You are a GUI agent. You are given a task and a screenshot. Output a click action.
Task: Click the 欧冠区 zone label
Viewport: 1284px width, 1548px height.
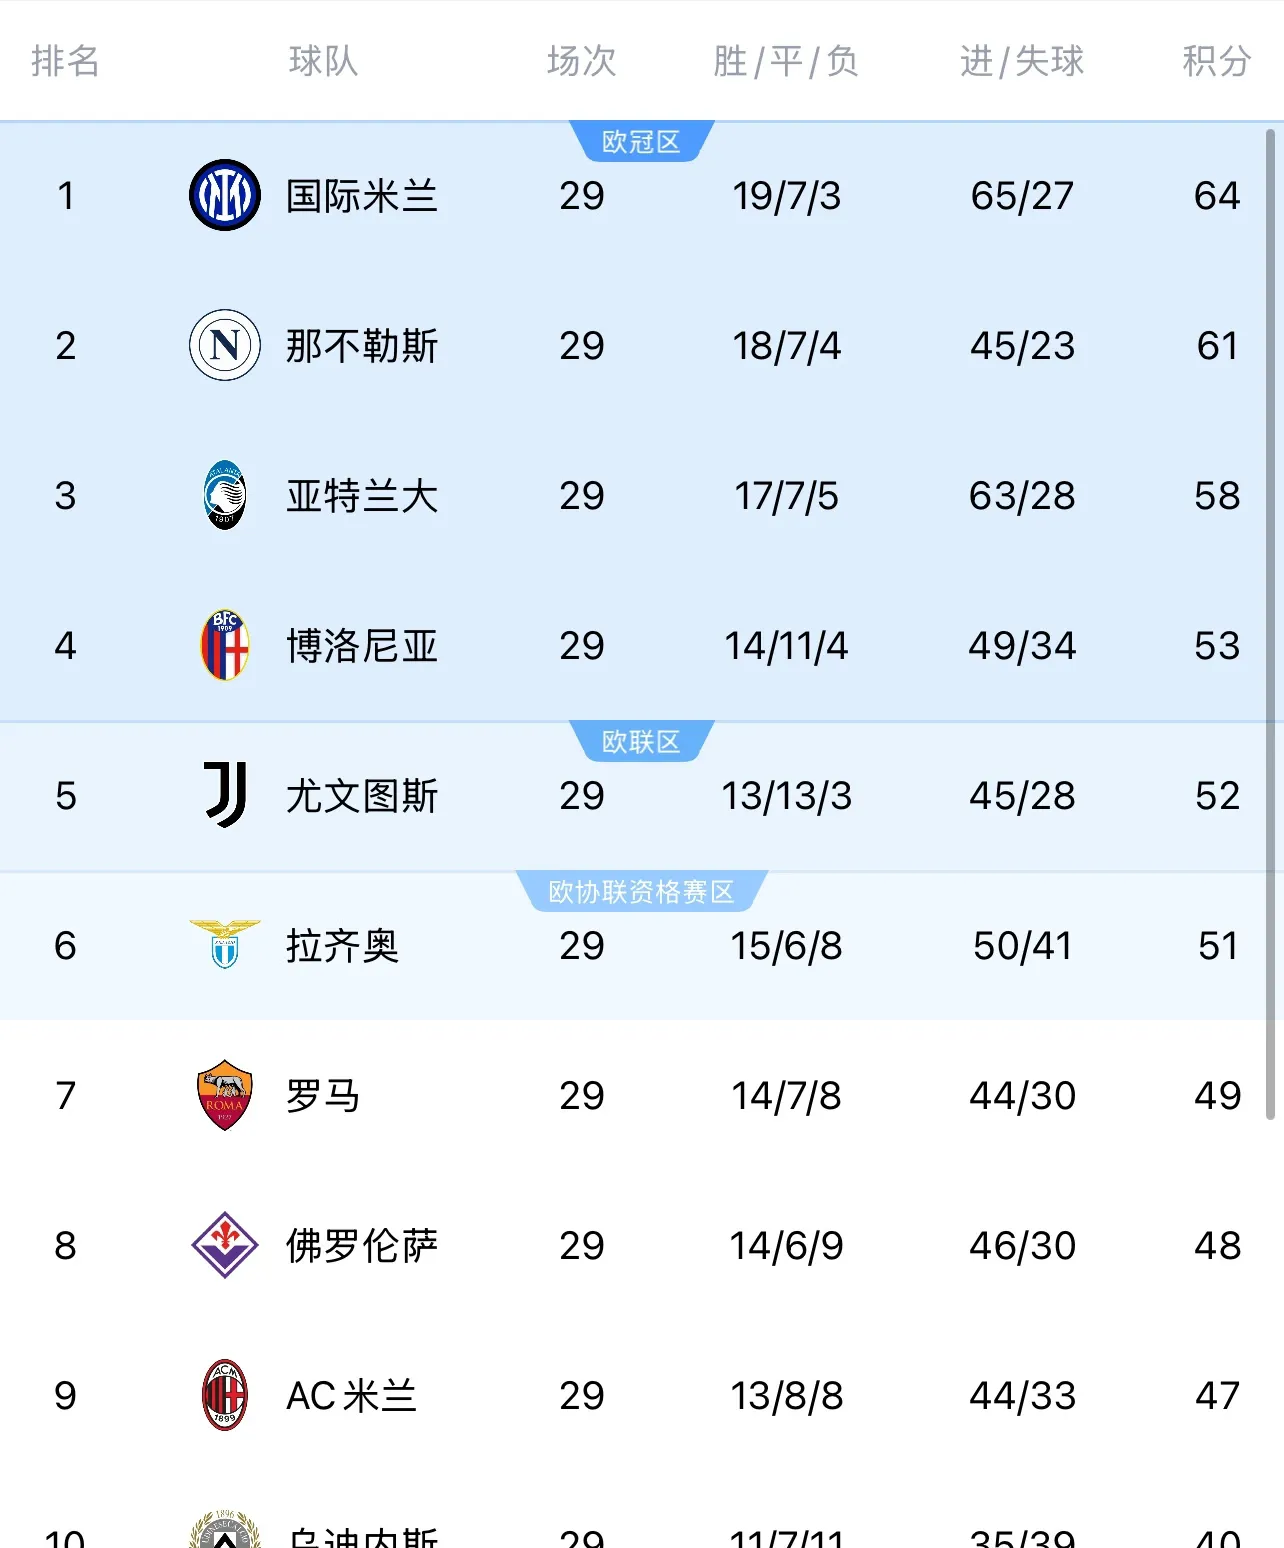pos(642,142)
